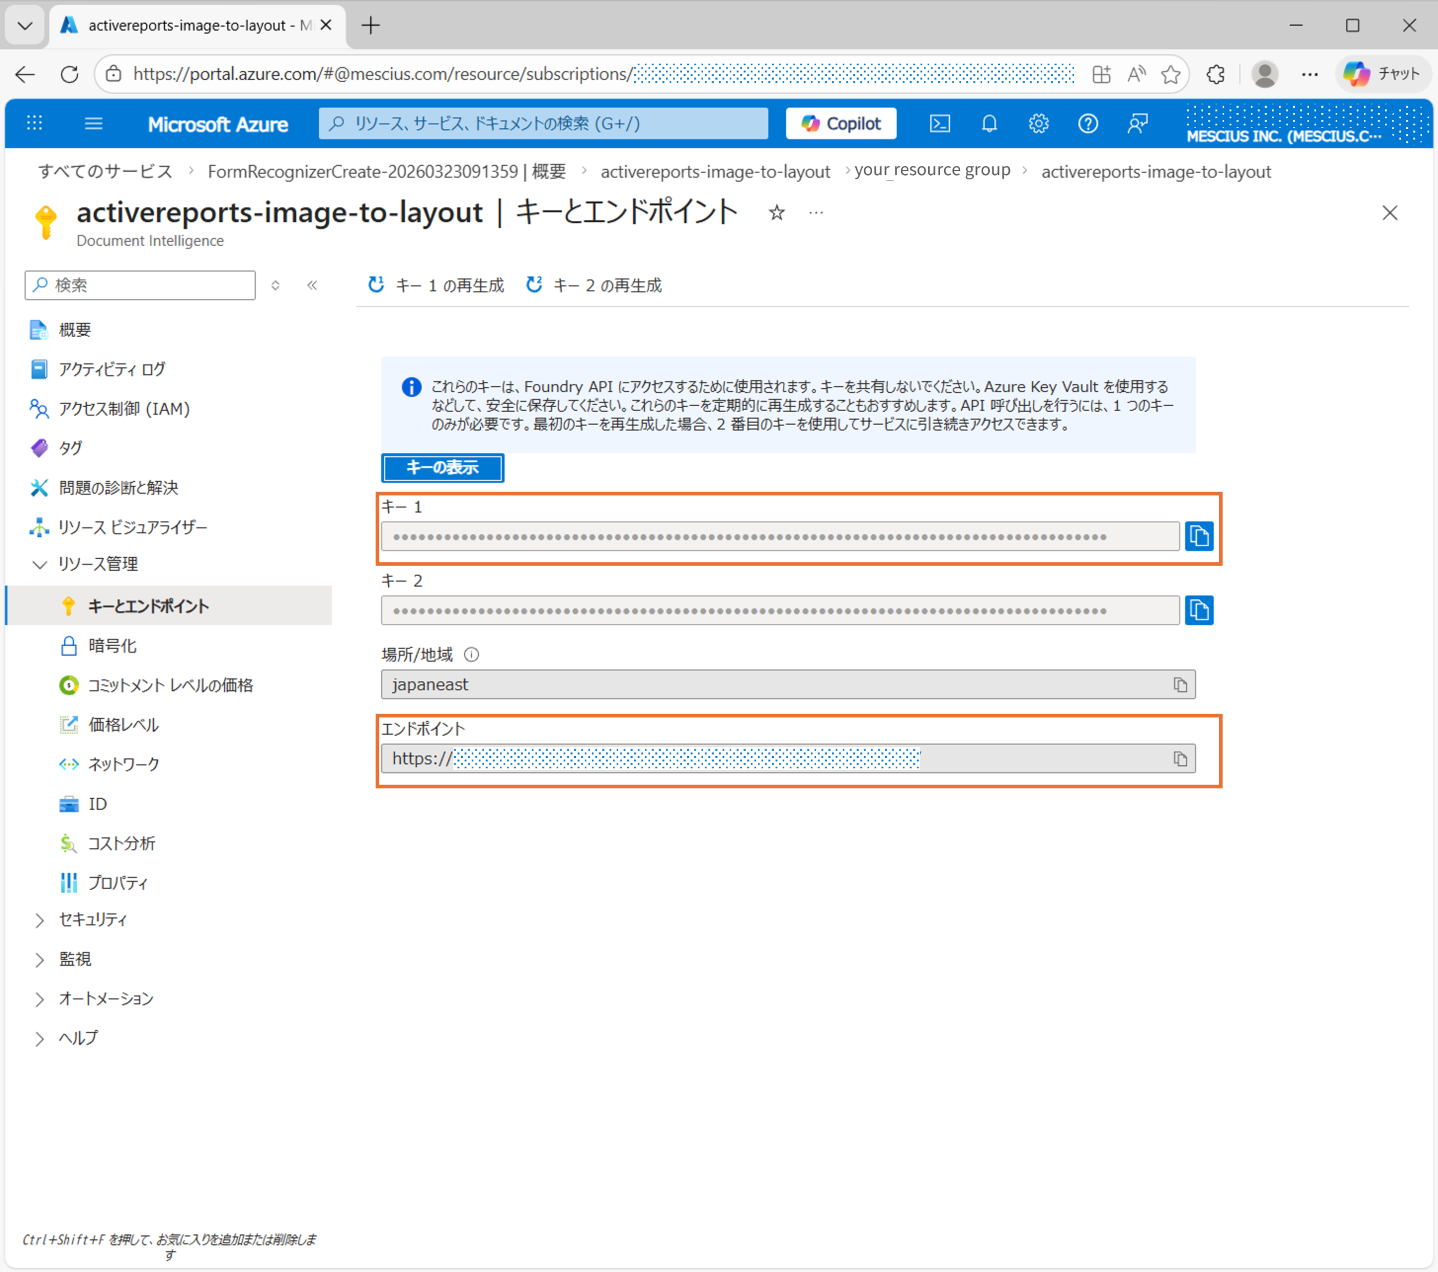Copy the エンドポイント value
Image resolution: width=1438 pixels, height=1272 pixels.
[1181, 758]
